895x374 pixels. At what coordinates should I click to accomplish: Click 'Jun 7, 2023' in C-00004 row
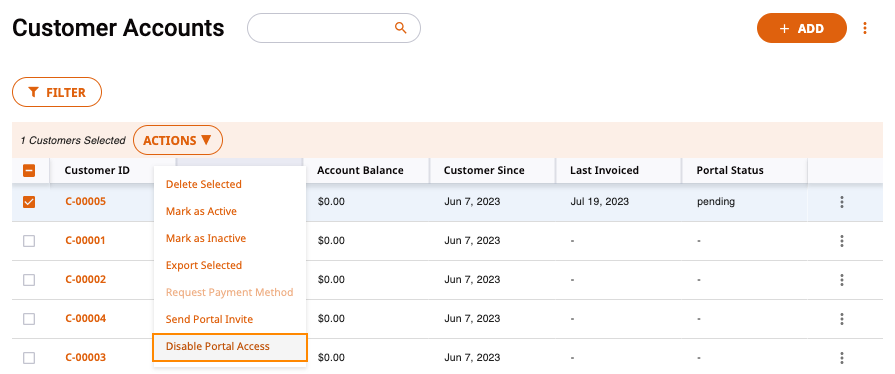(472, 318)
